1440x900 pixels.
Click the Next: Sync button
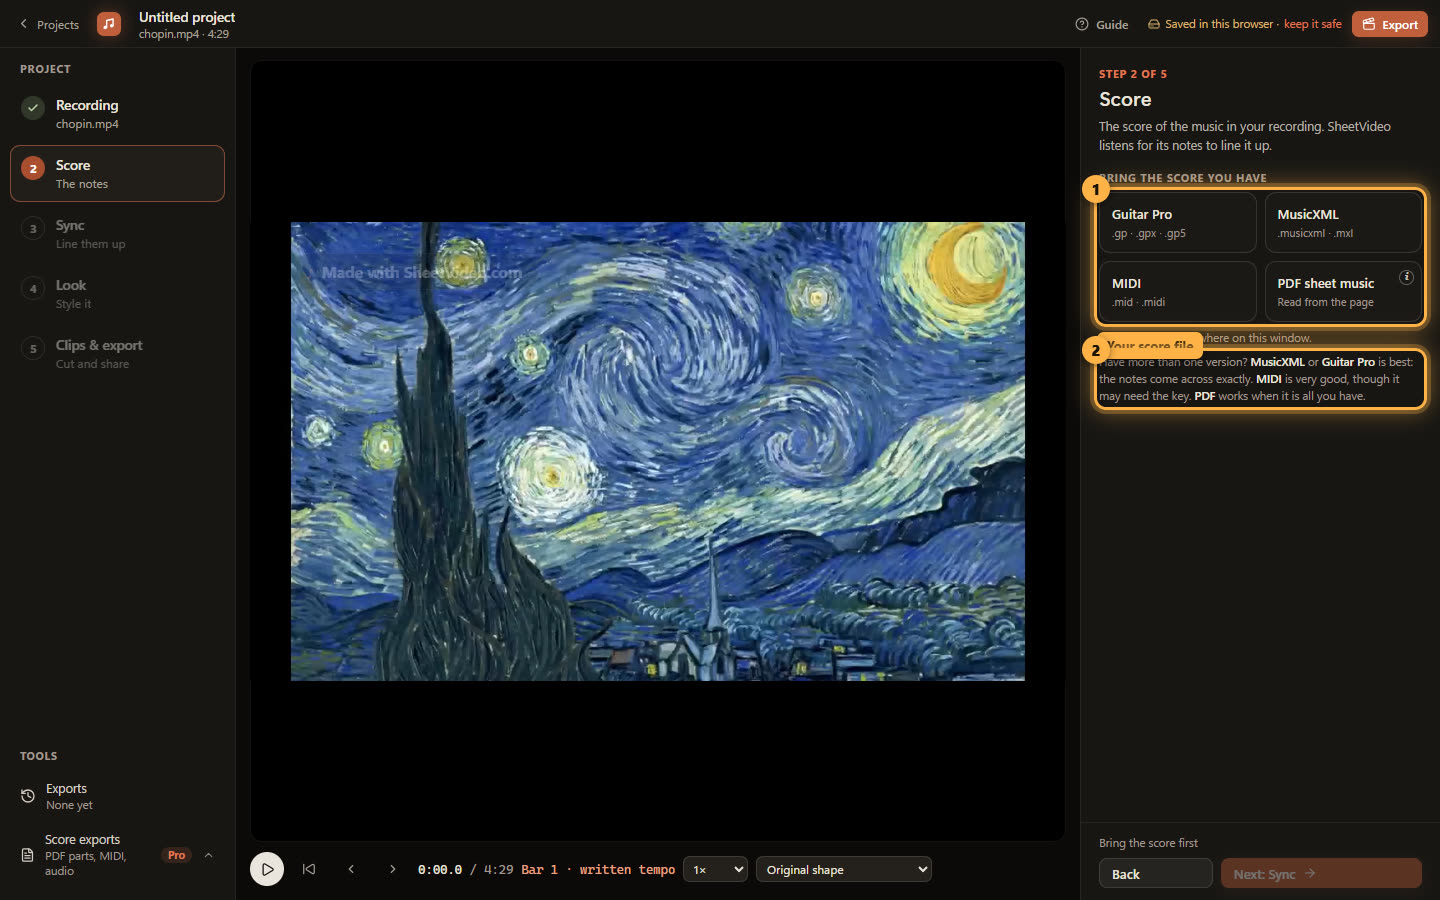(1321, 873)
